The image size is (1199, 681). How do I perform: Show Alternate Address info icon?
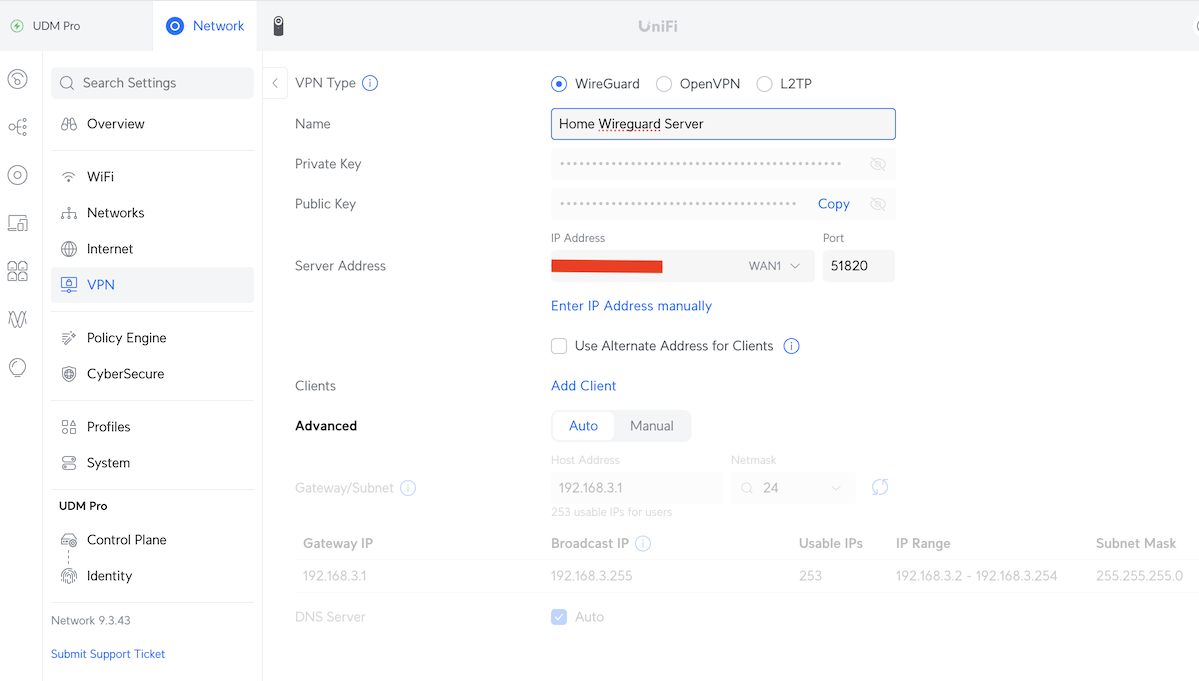click(791, 345)
